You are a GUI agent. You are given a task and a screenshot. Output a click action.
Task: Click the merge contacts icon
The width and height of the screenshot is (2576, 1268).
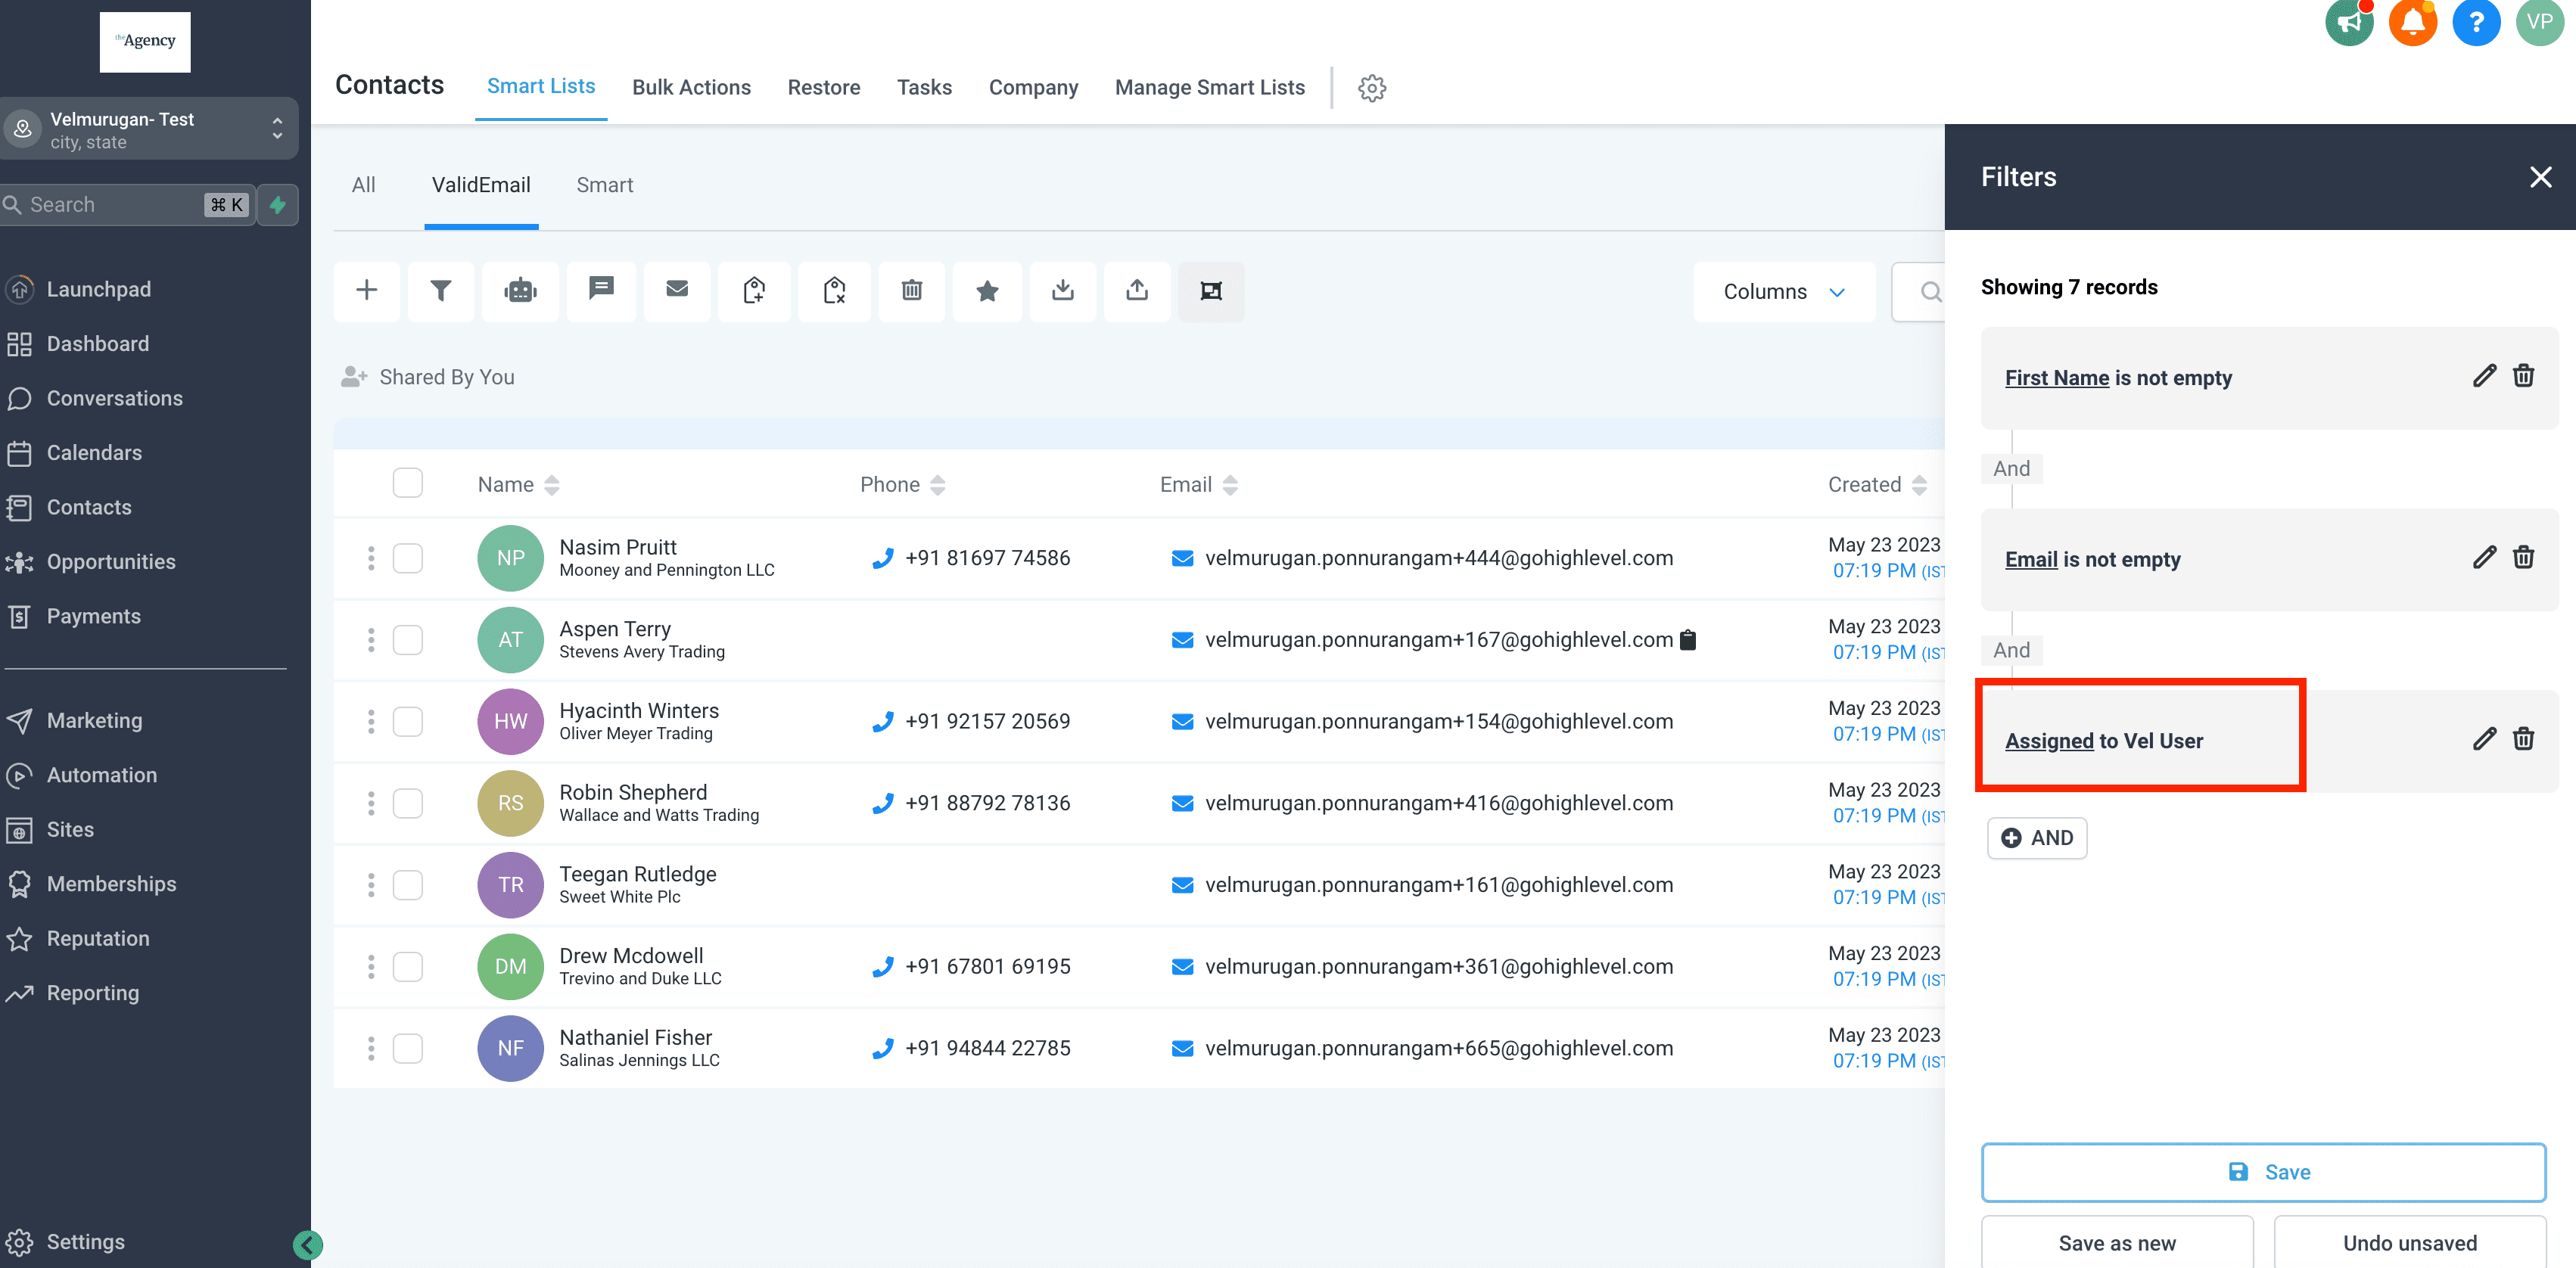(x=1211, y=291)
